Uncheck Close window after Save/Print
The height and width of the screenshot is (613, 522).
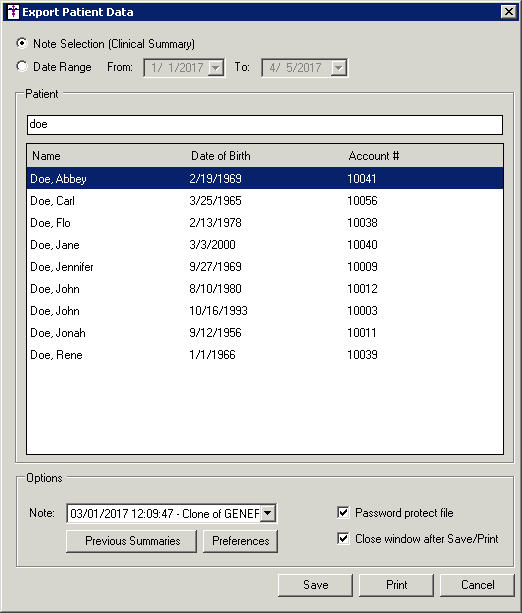point(343,538)
